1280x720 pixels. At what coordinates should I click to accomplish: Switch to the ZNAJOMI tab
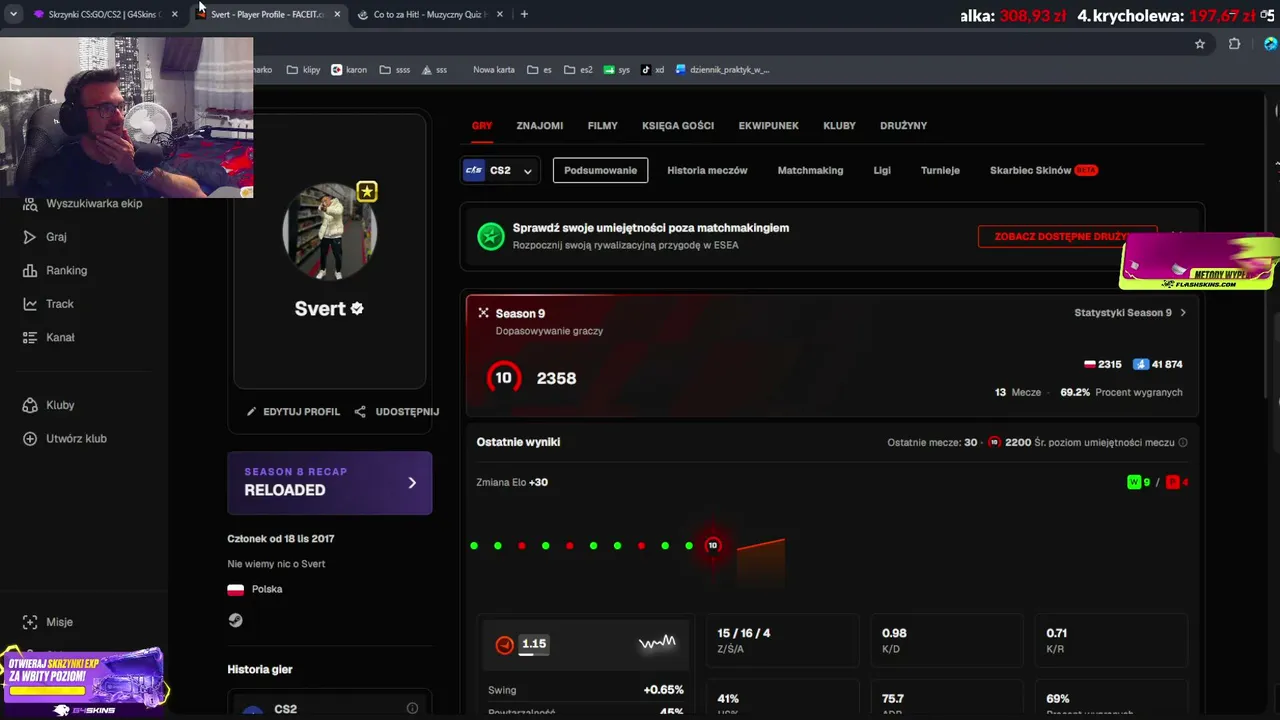click(x=540, y=126)
